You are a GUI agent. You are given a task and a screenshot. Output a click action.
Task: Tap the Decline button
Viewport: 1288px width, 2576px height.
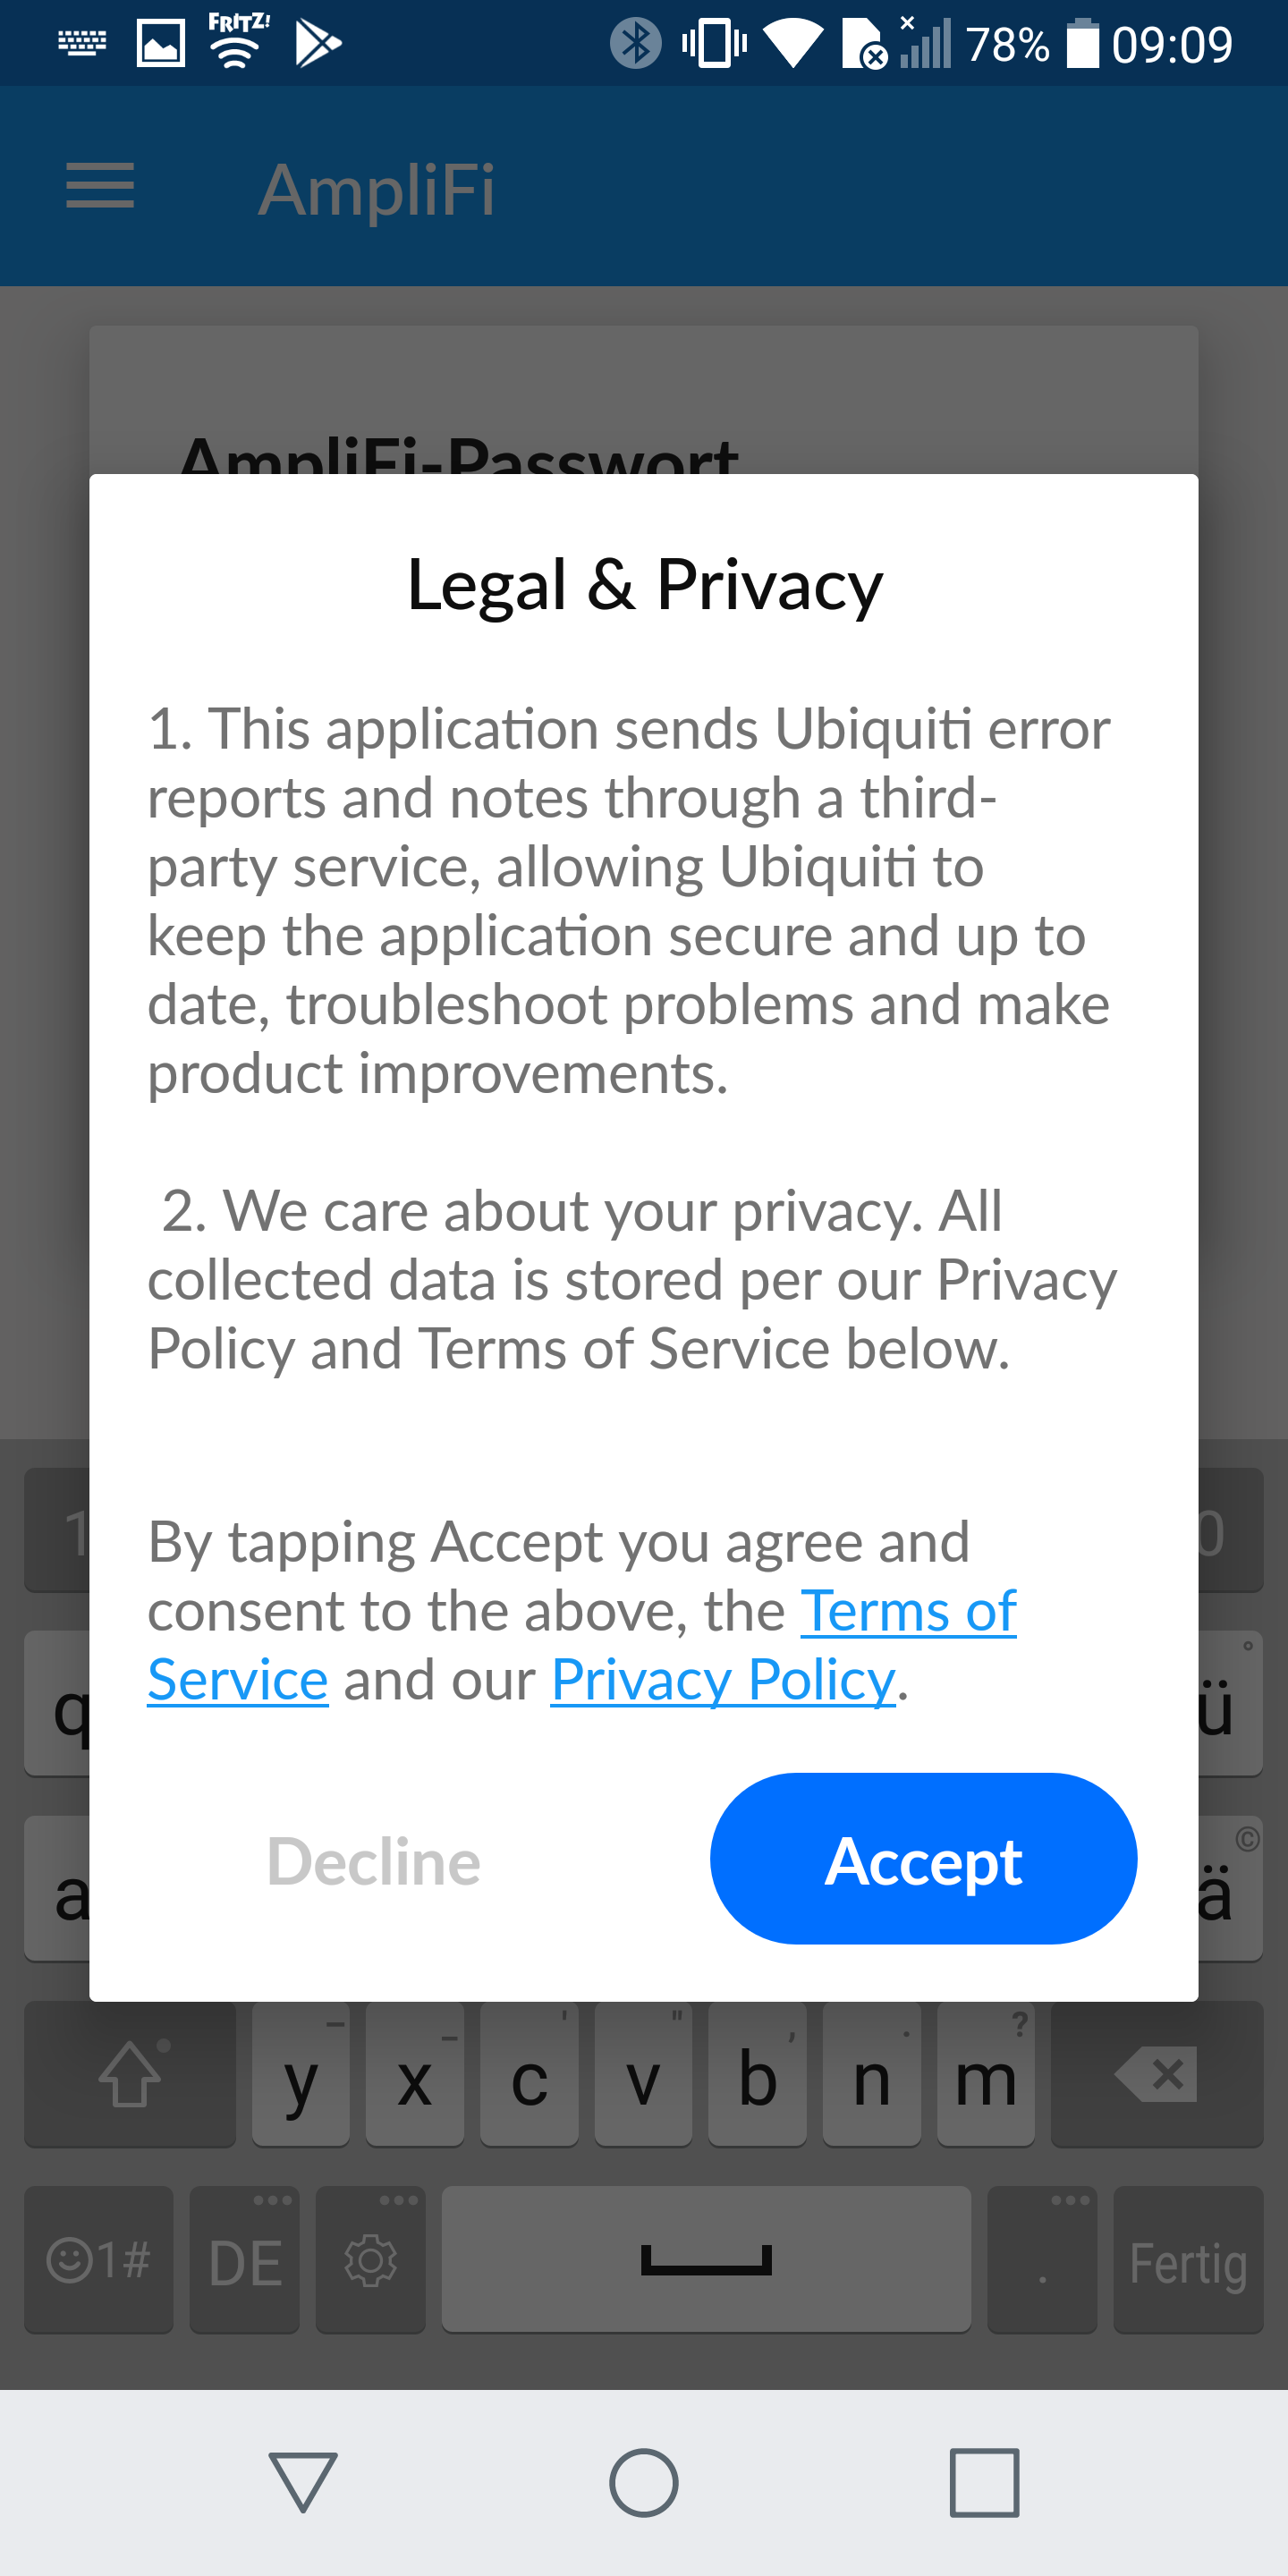point(374,1861)
